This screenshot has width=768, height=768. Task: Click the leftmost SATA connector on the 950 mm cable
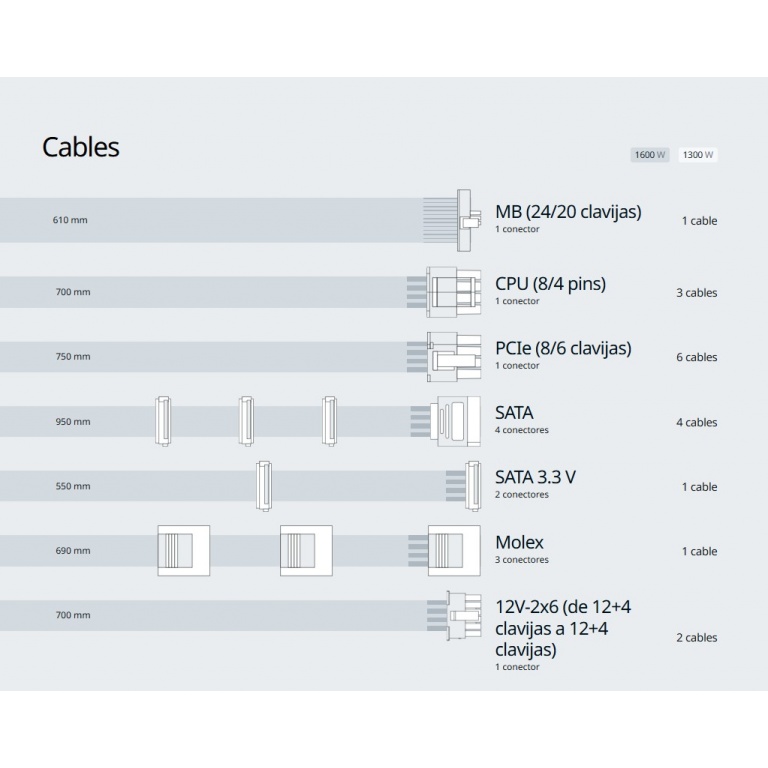[163, 421]
